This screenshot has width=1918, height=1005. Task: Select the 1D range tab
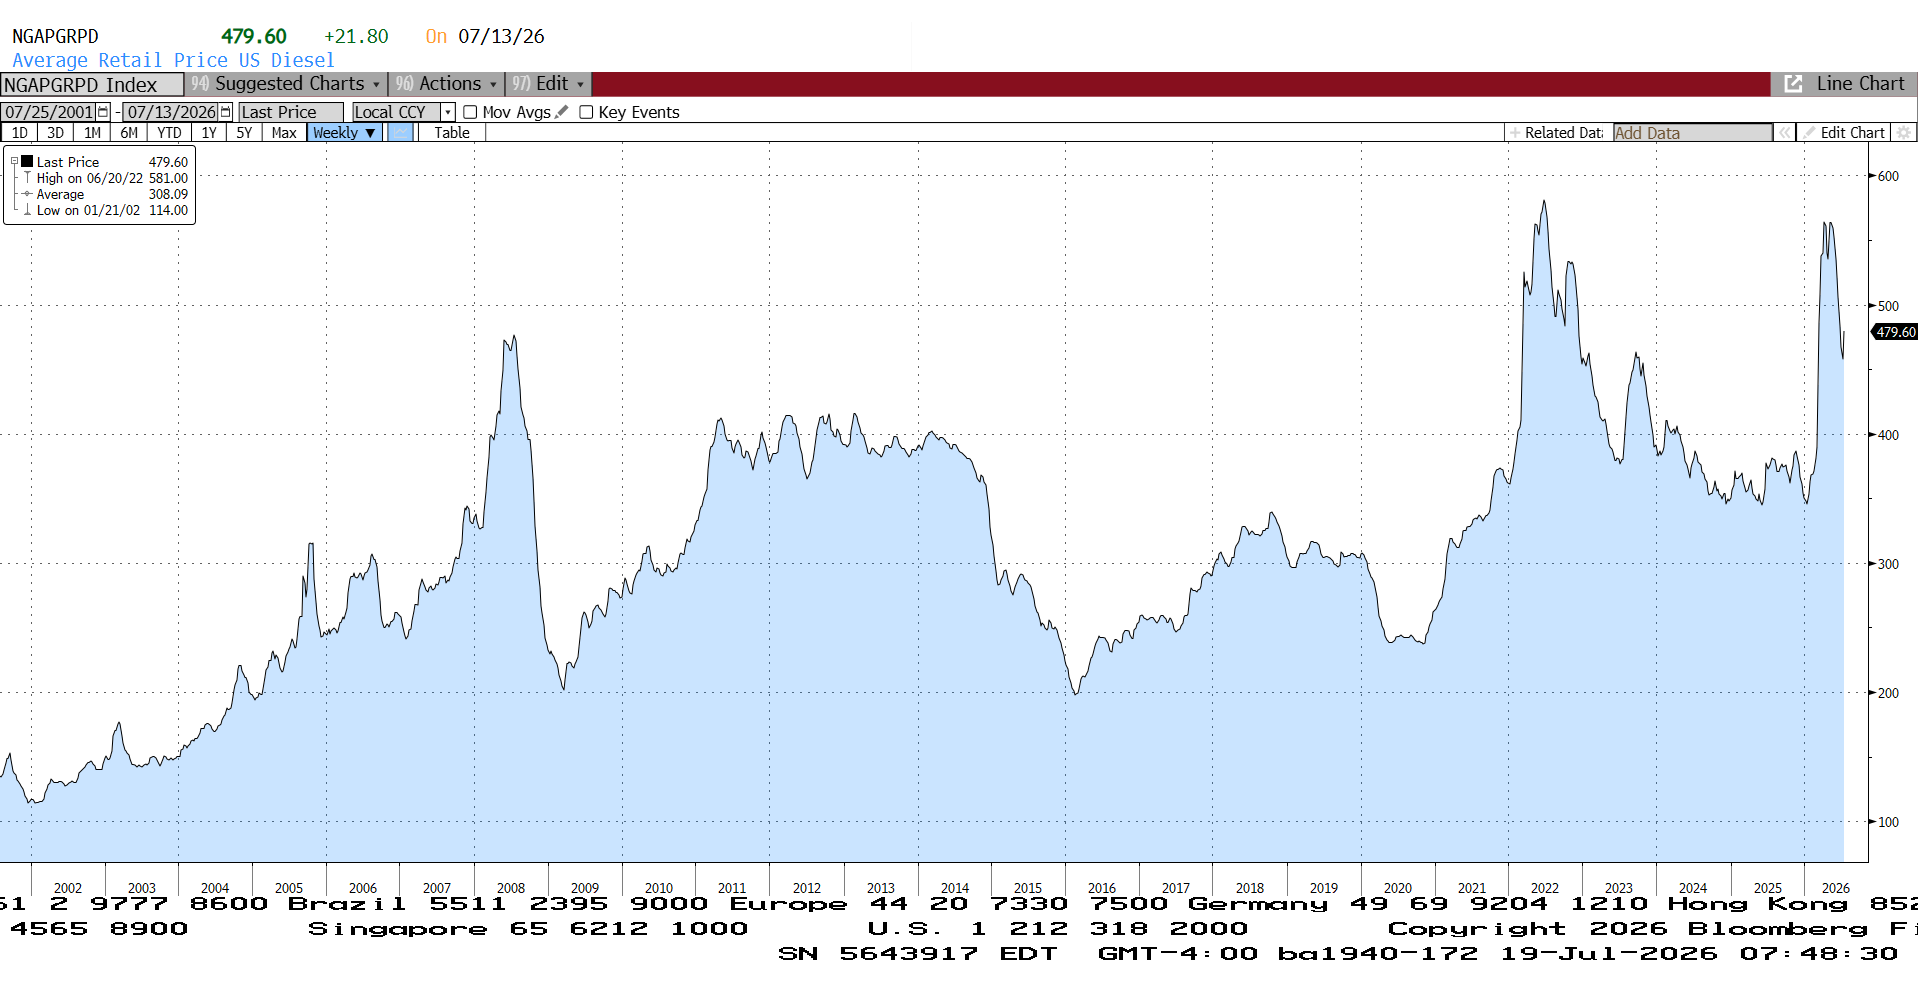point(20,132)
